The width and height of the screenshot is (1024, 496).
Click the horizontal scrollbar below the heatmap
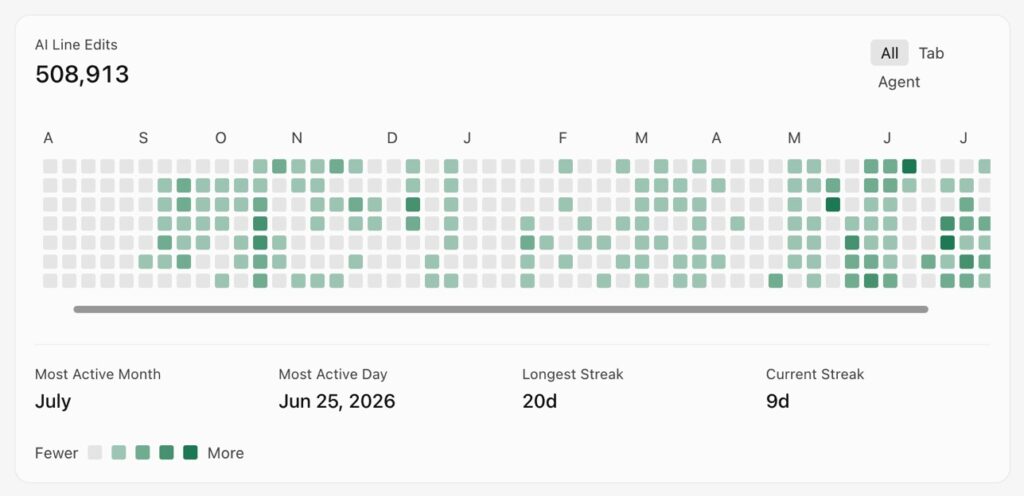[501, 309]
